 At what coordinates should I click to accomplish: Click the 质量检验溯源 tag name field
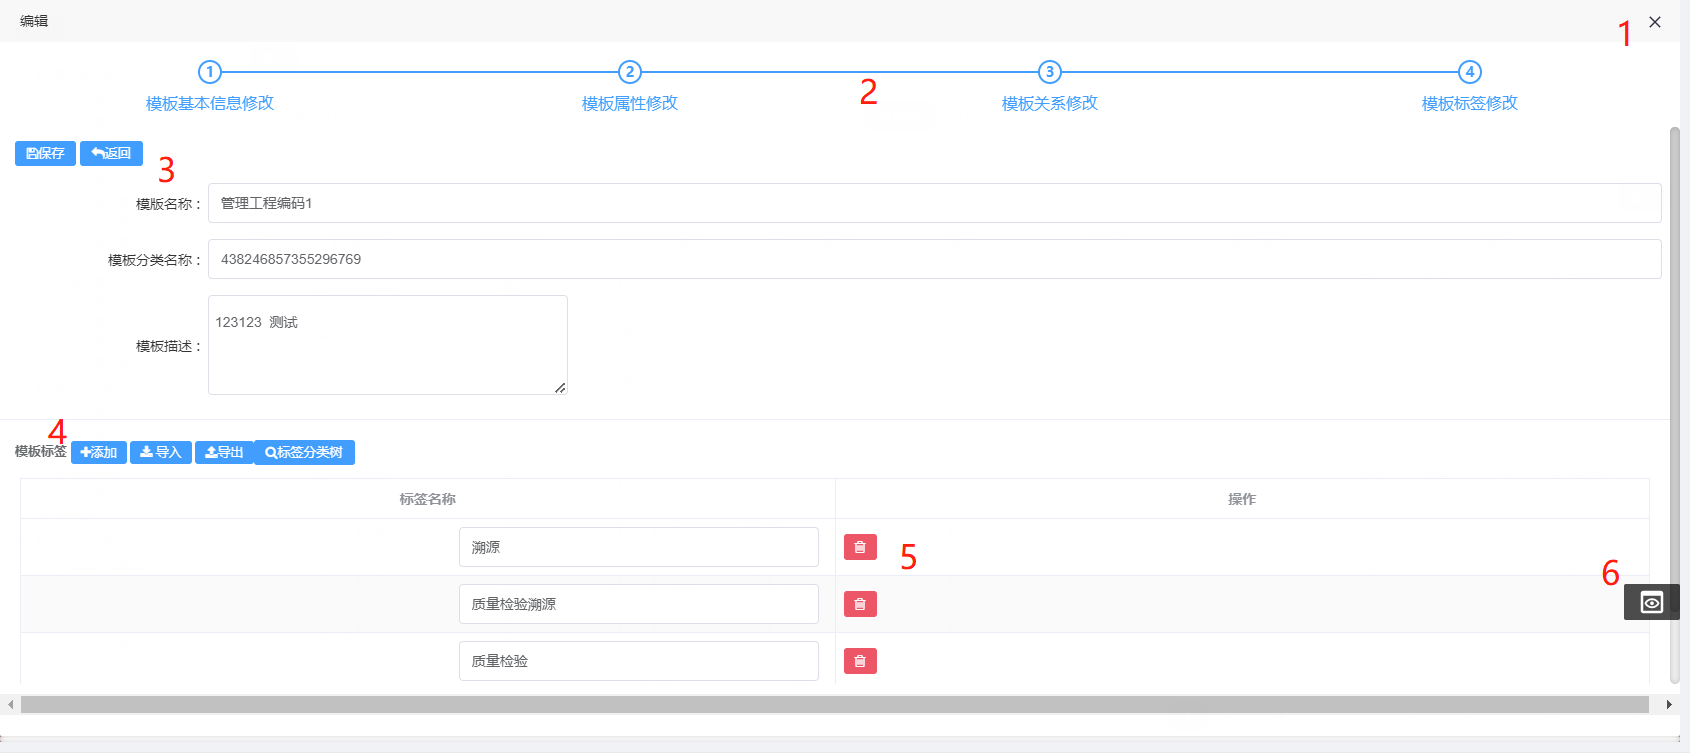coord(638,604)
